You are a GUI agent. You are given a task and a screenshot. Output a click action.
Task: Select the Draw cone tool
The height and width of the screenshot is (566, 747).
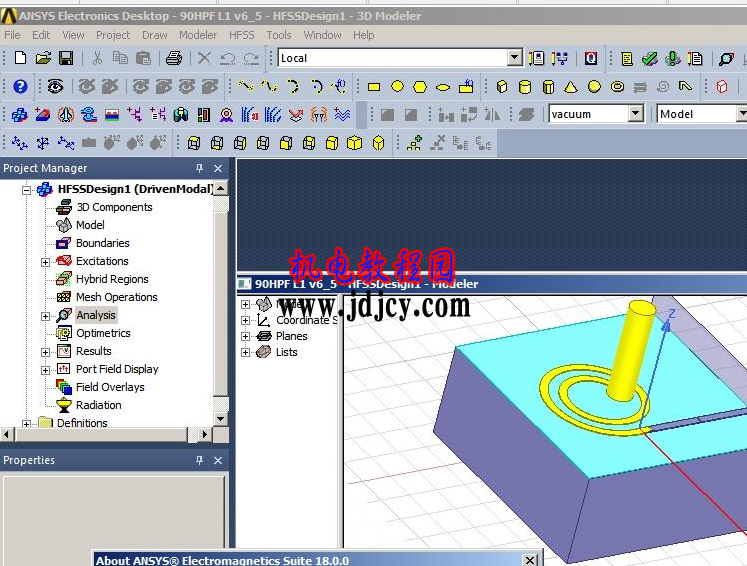coord(571,87)
